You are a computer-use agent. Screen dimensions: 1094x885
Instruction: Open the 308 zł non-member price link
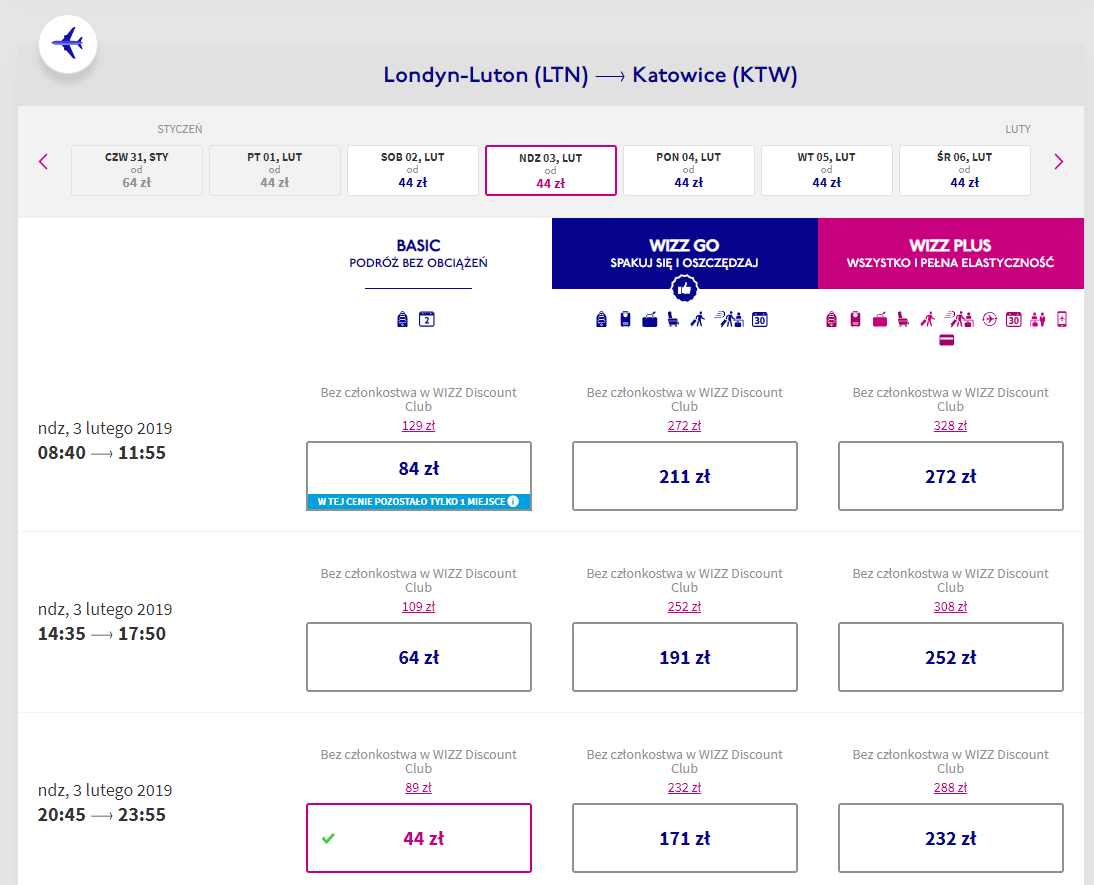point(950,607)
